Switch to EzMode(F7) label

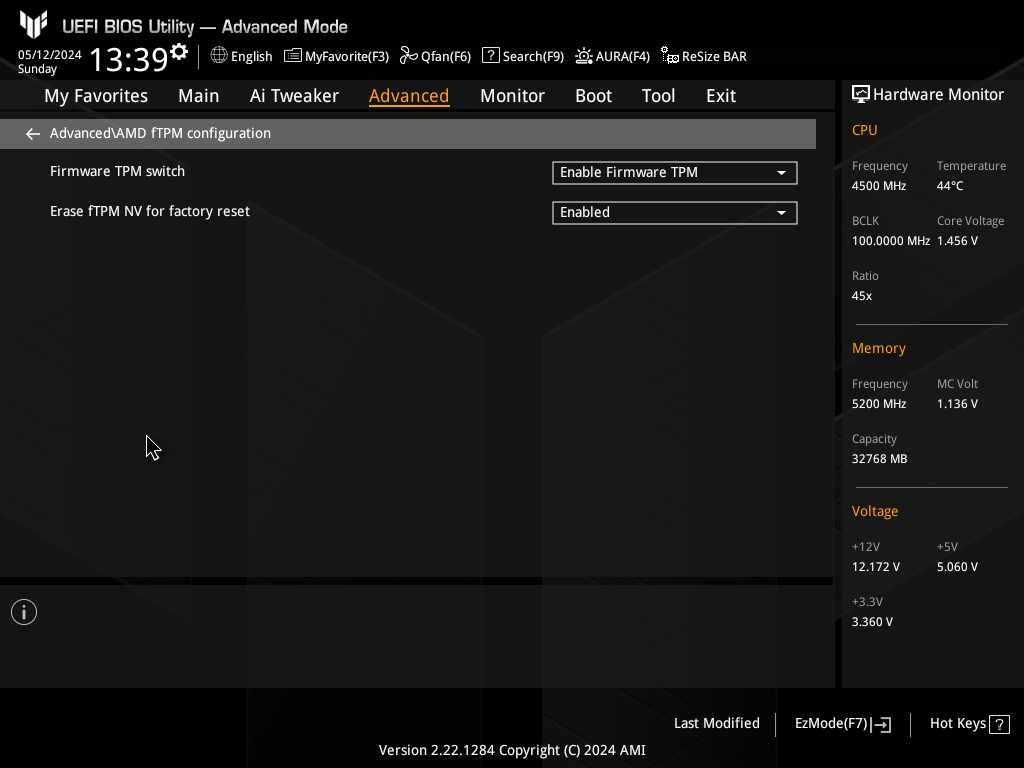click(x=831, y=724)
